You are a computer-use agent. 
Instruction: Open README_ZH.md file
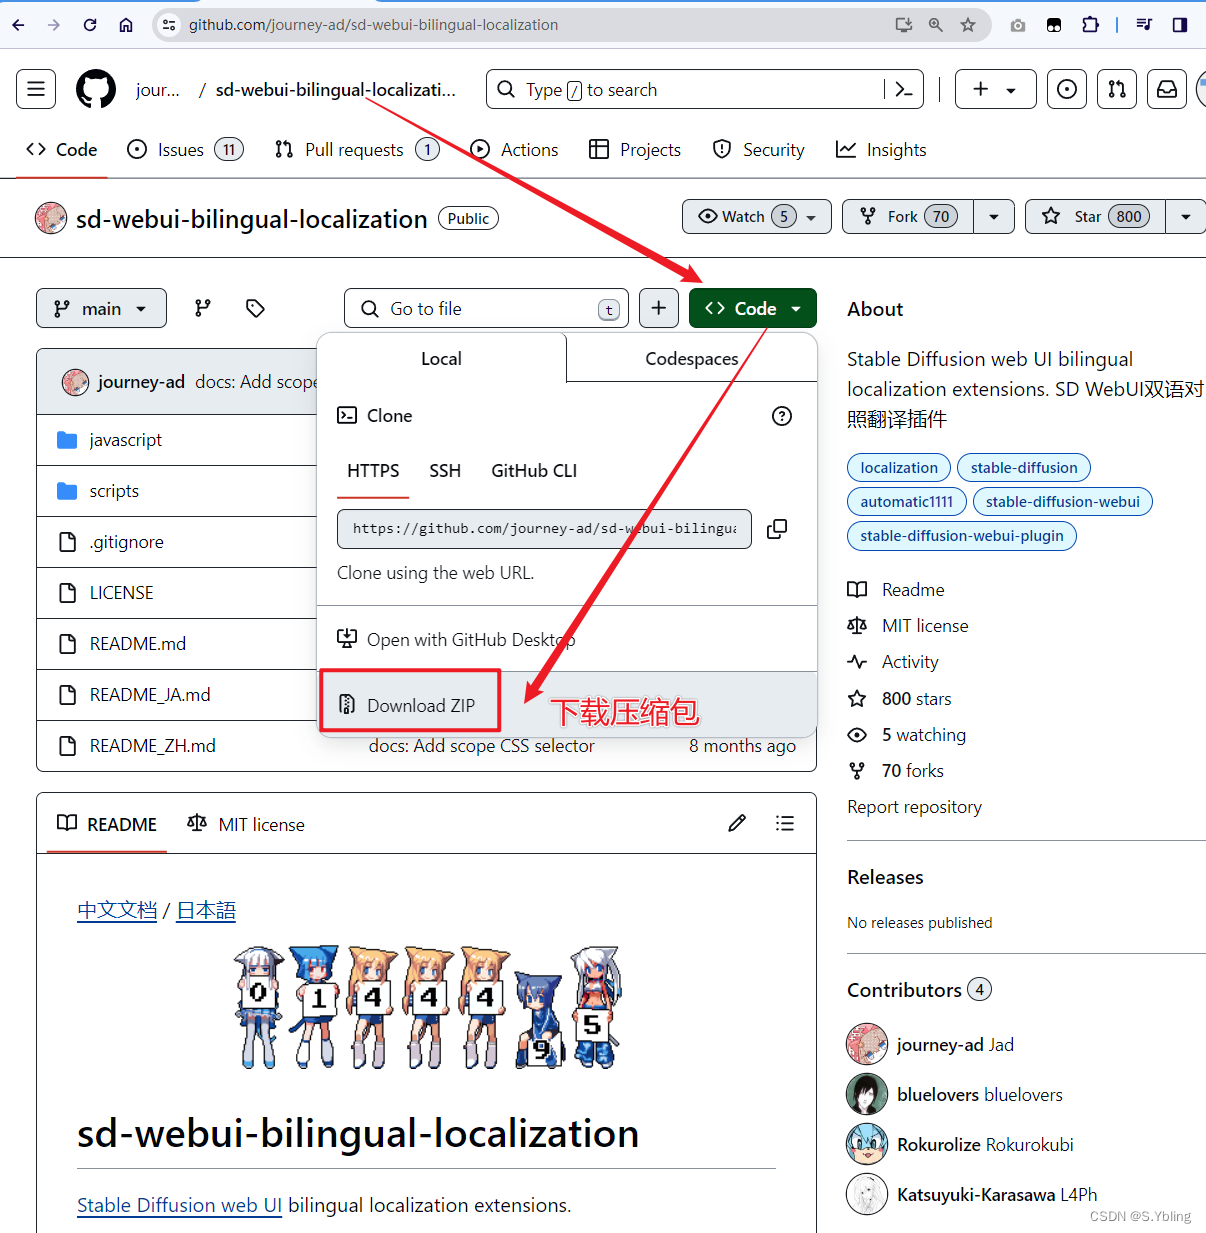152,746
